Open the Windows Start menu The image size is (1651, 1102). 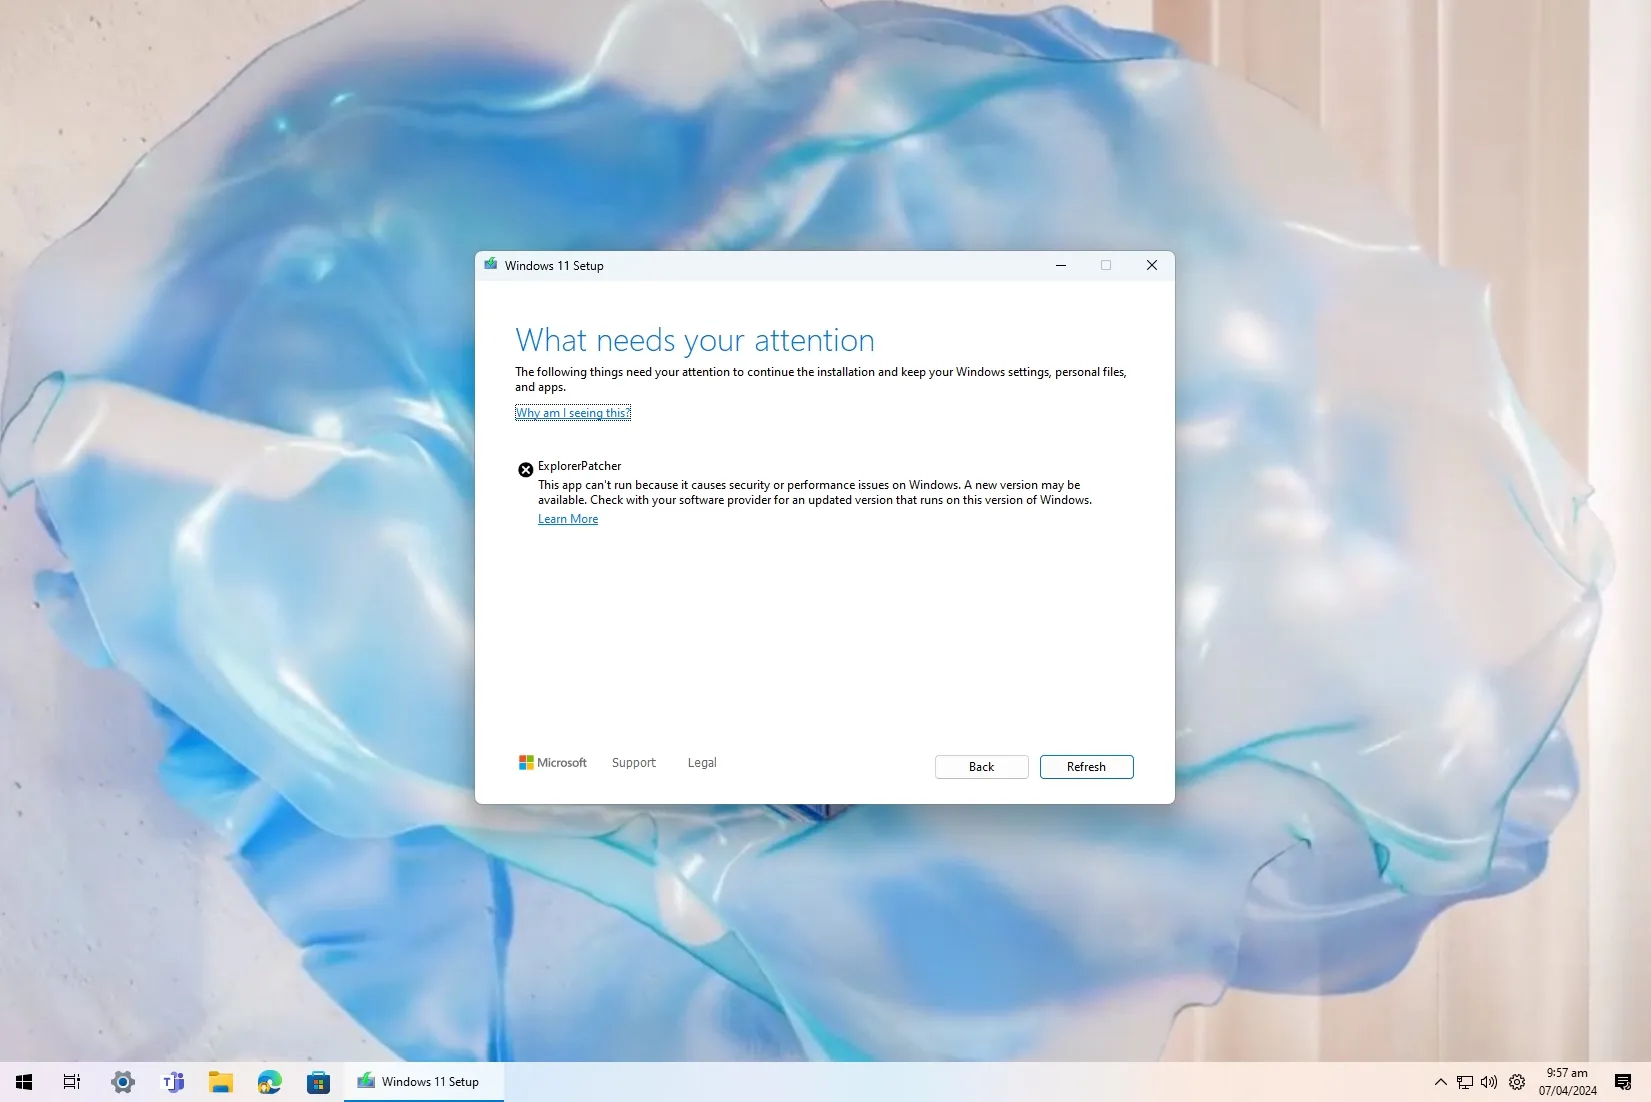pyautogui.click(x=24, y=1082)
